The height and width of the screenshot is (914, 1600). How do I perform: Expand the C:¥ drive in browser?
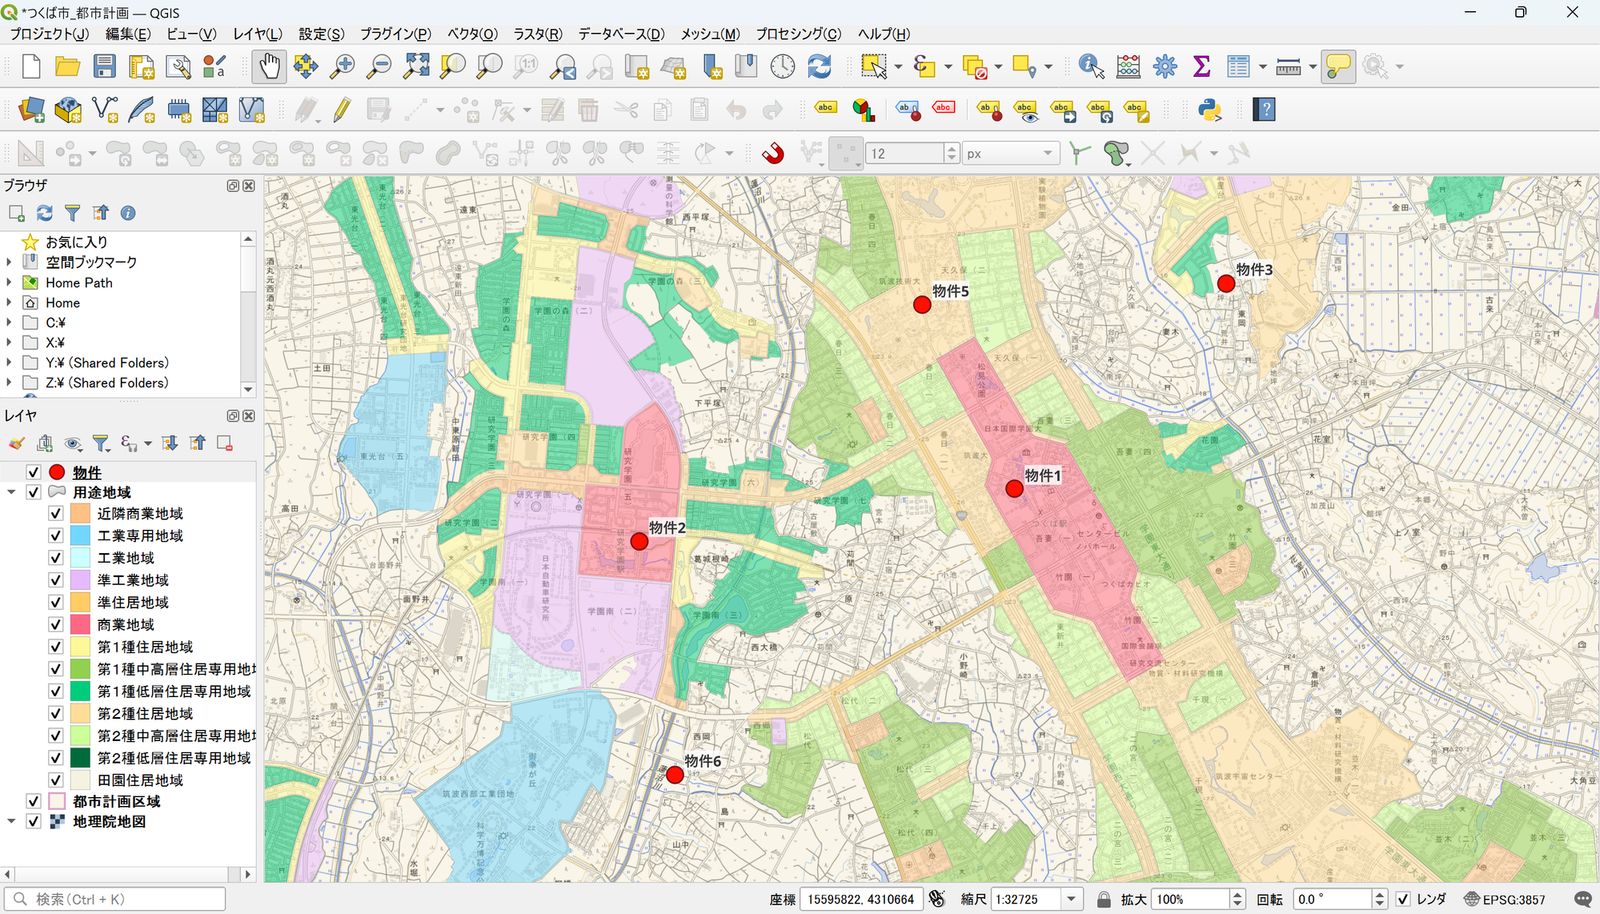10,322
